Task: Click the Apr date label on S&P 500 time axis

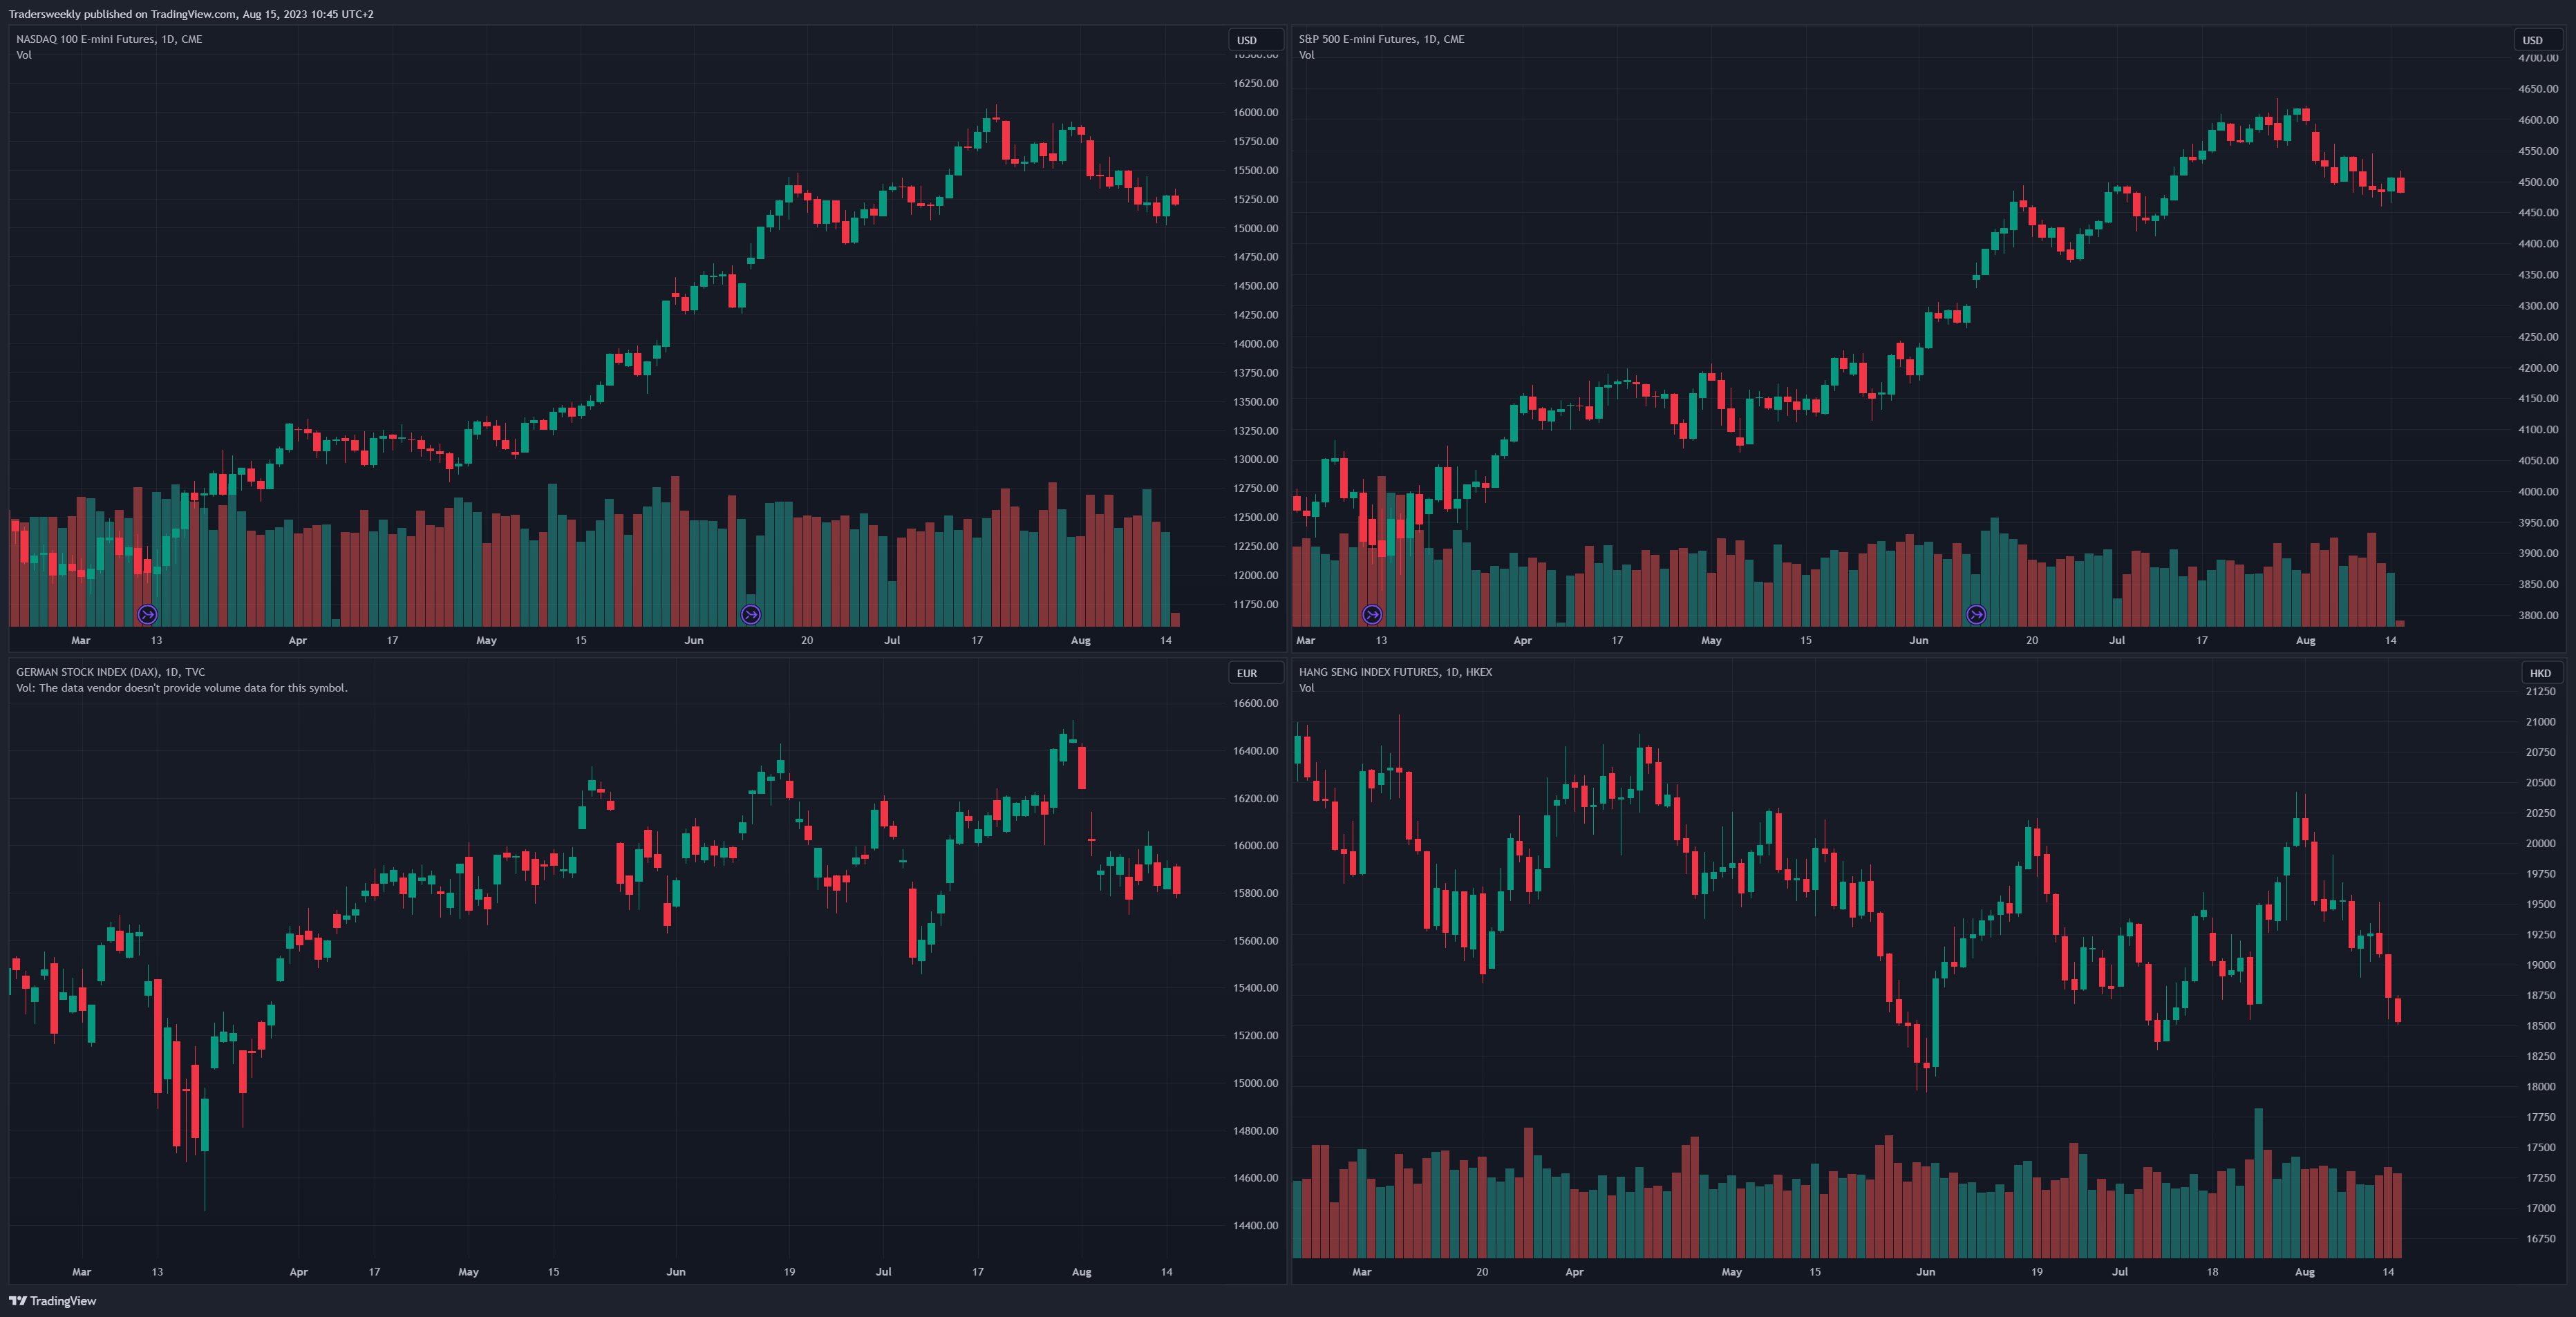Action: click(1522, 640)
